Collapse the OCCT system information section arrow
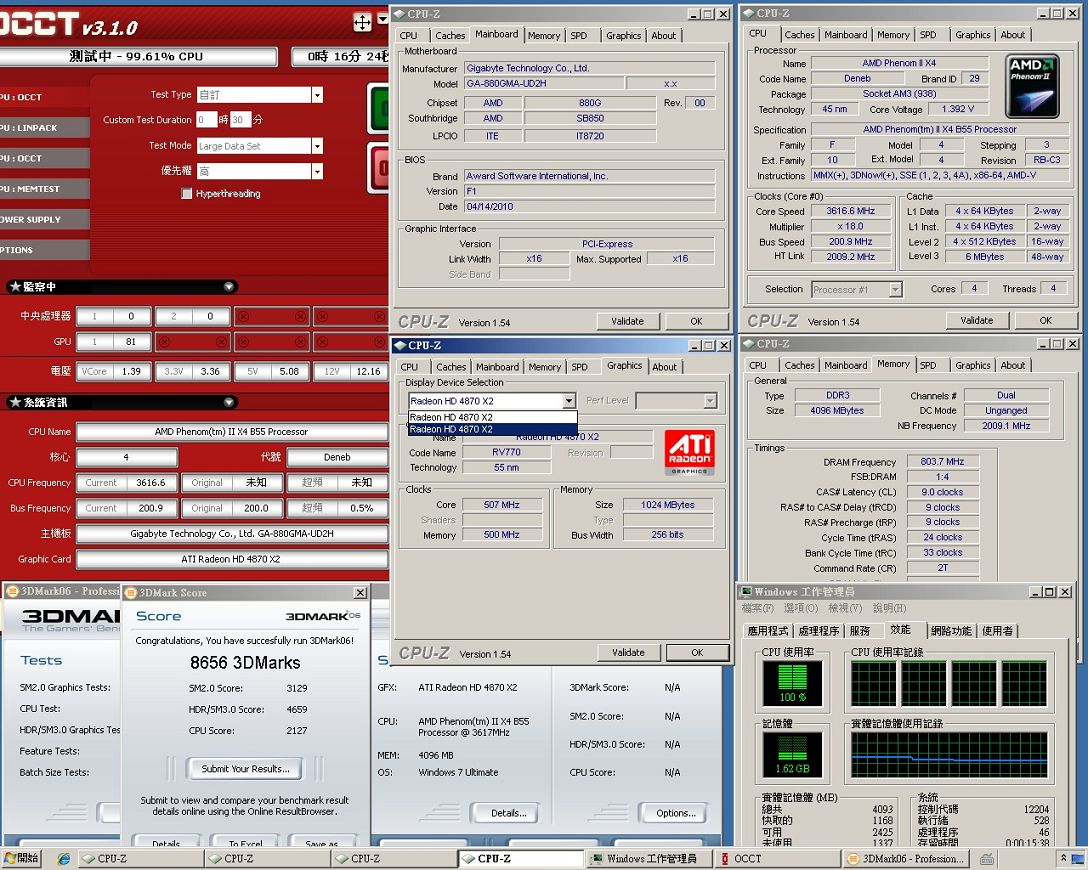 (229, 402)
